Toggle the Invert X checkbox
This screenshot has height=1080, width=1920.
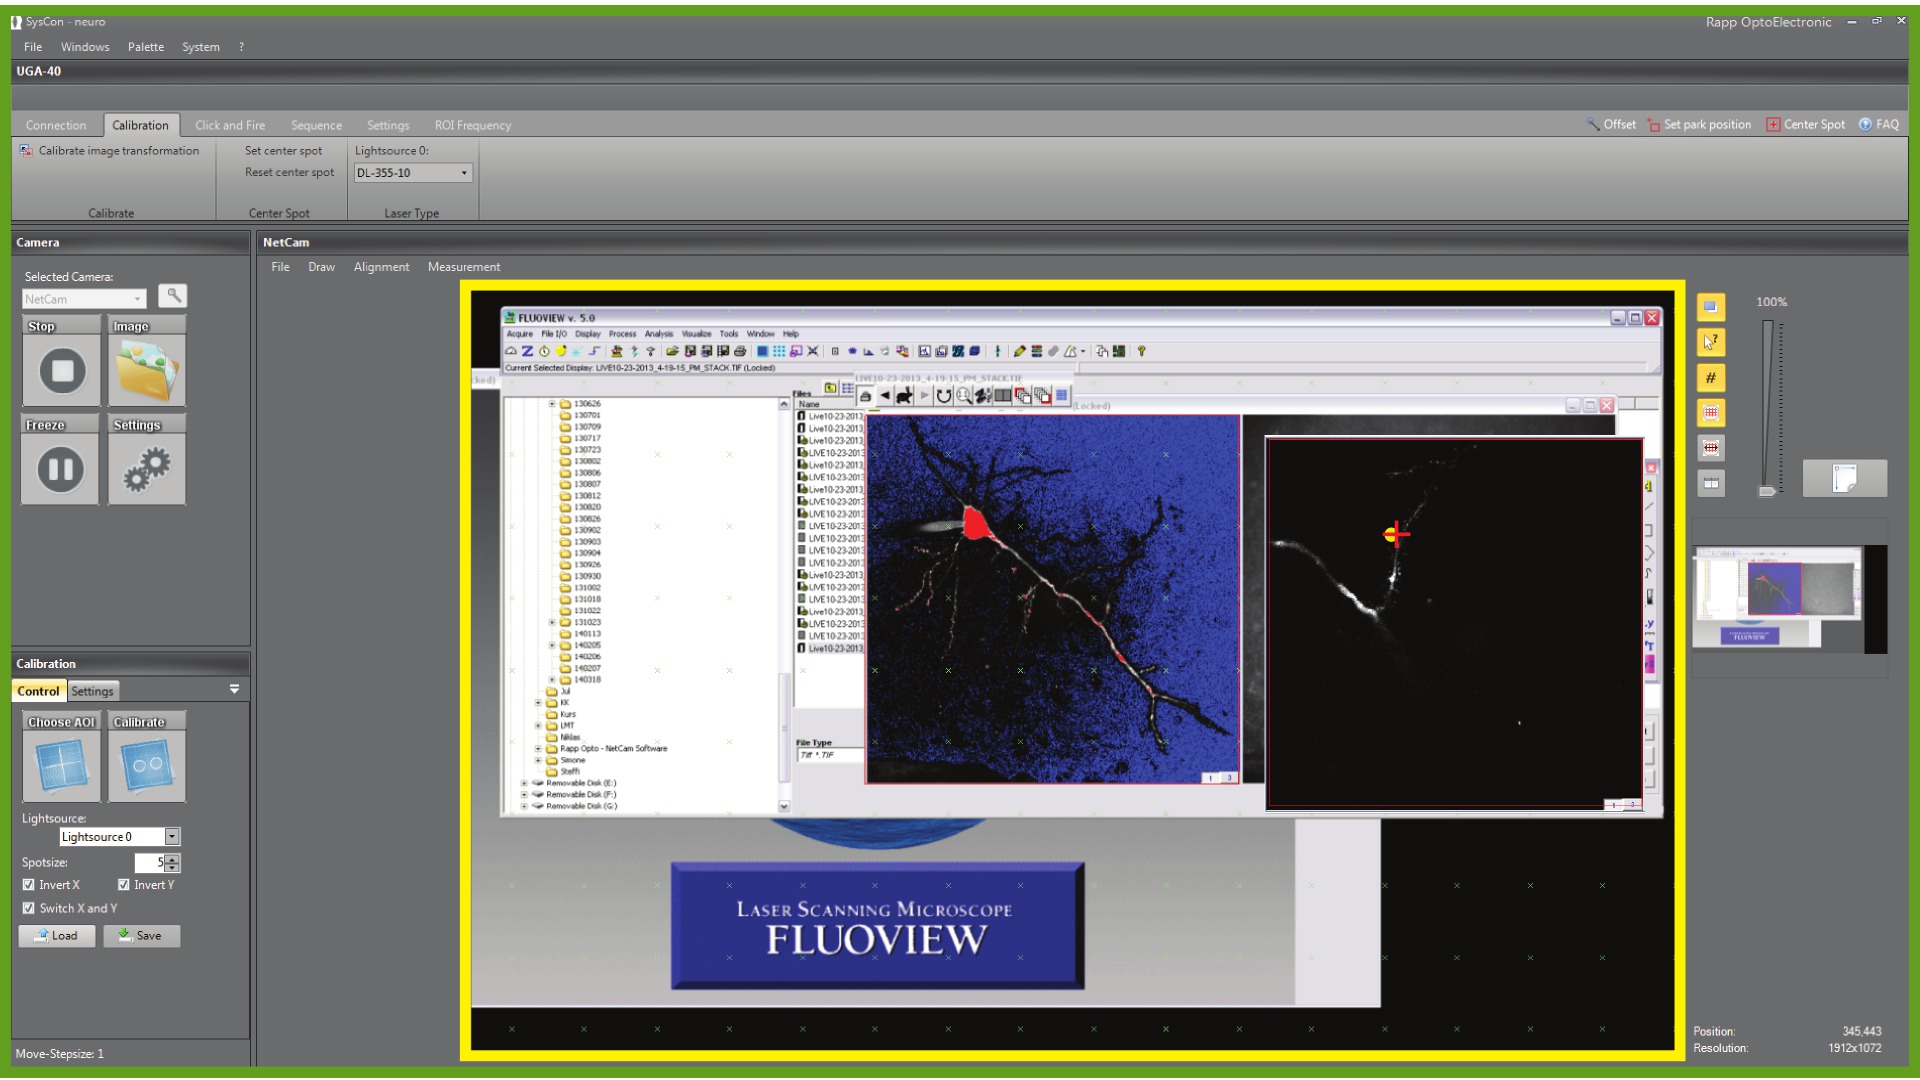click(29, 885)
